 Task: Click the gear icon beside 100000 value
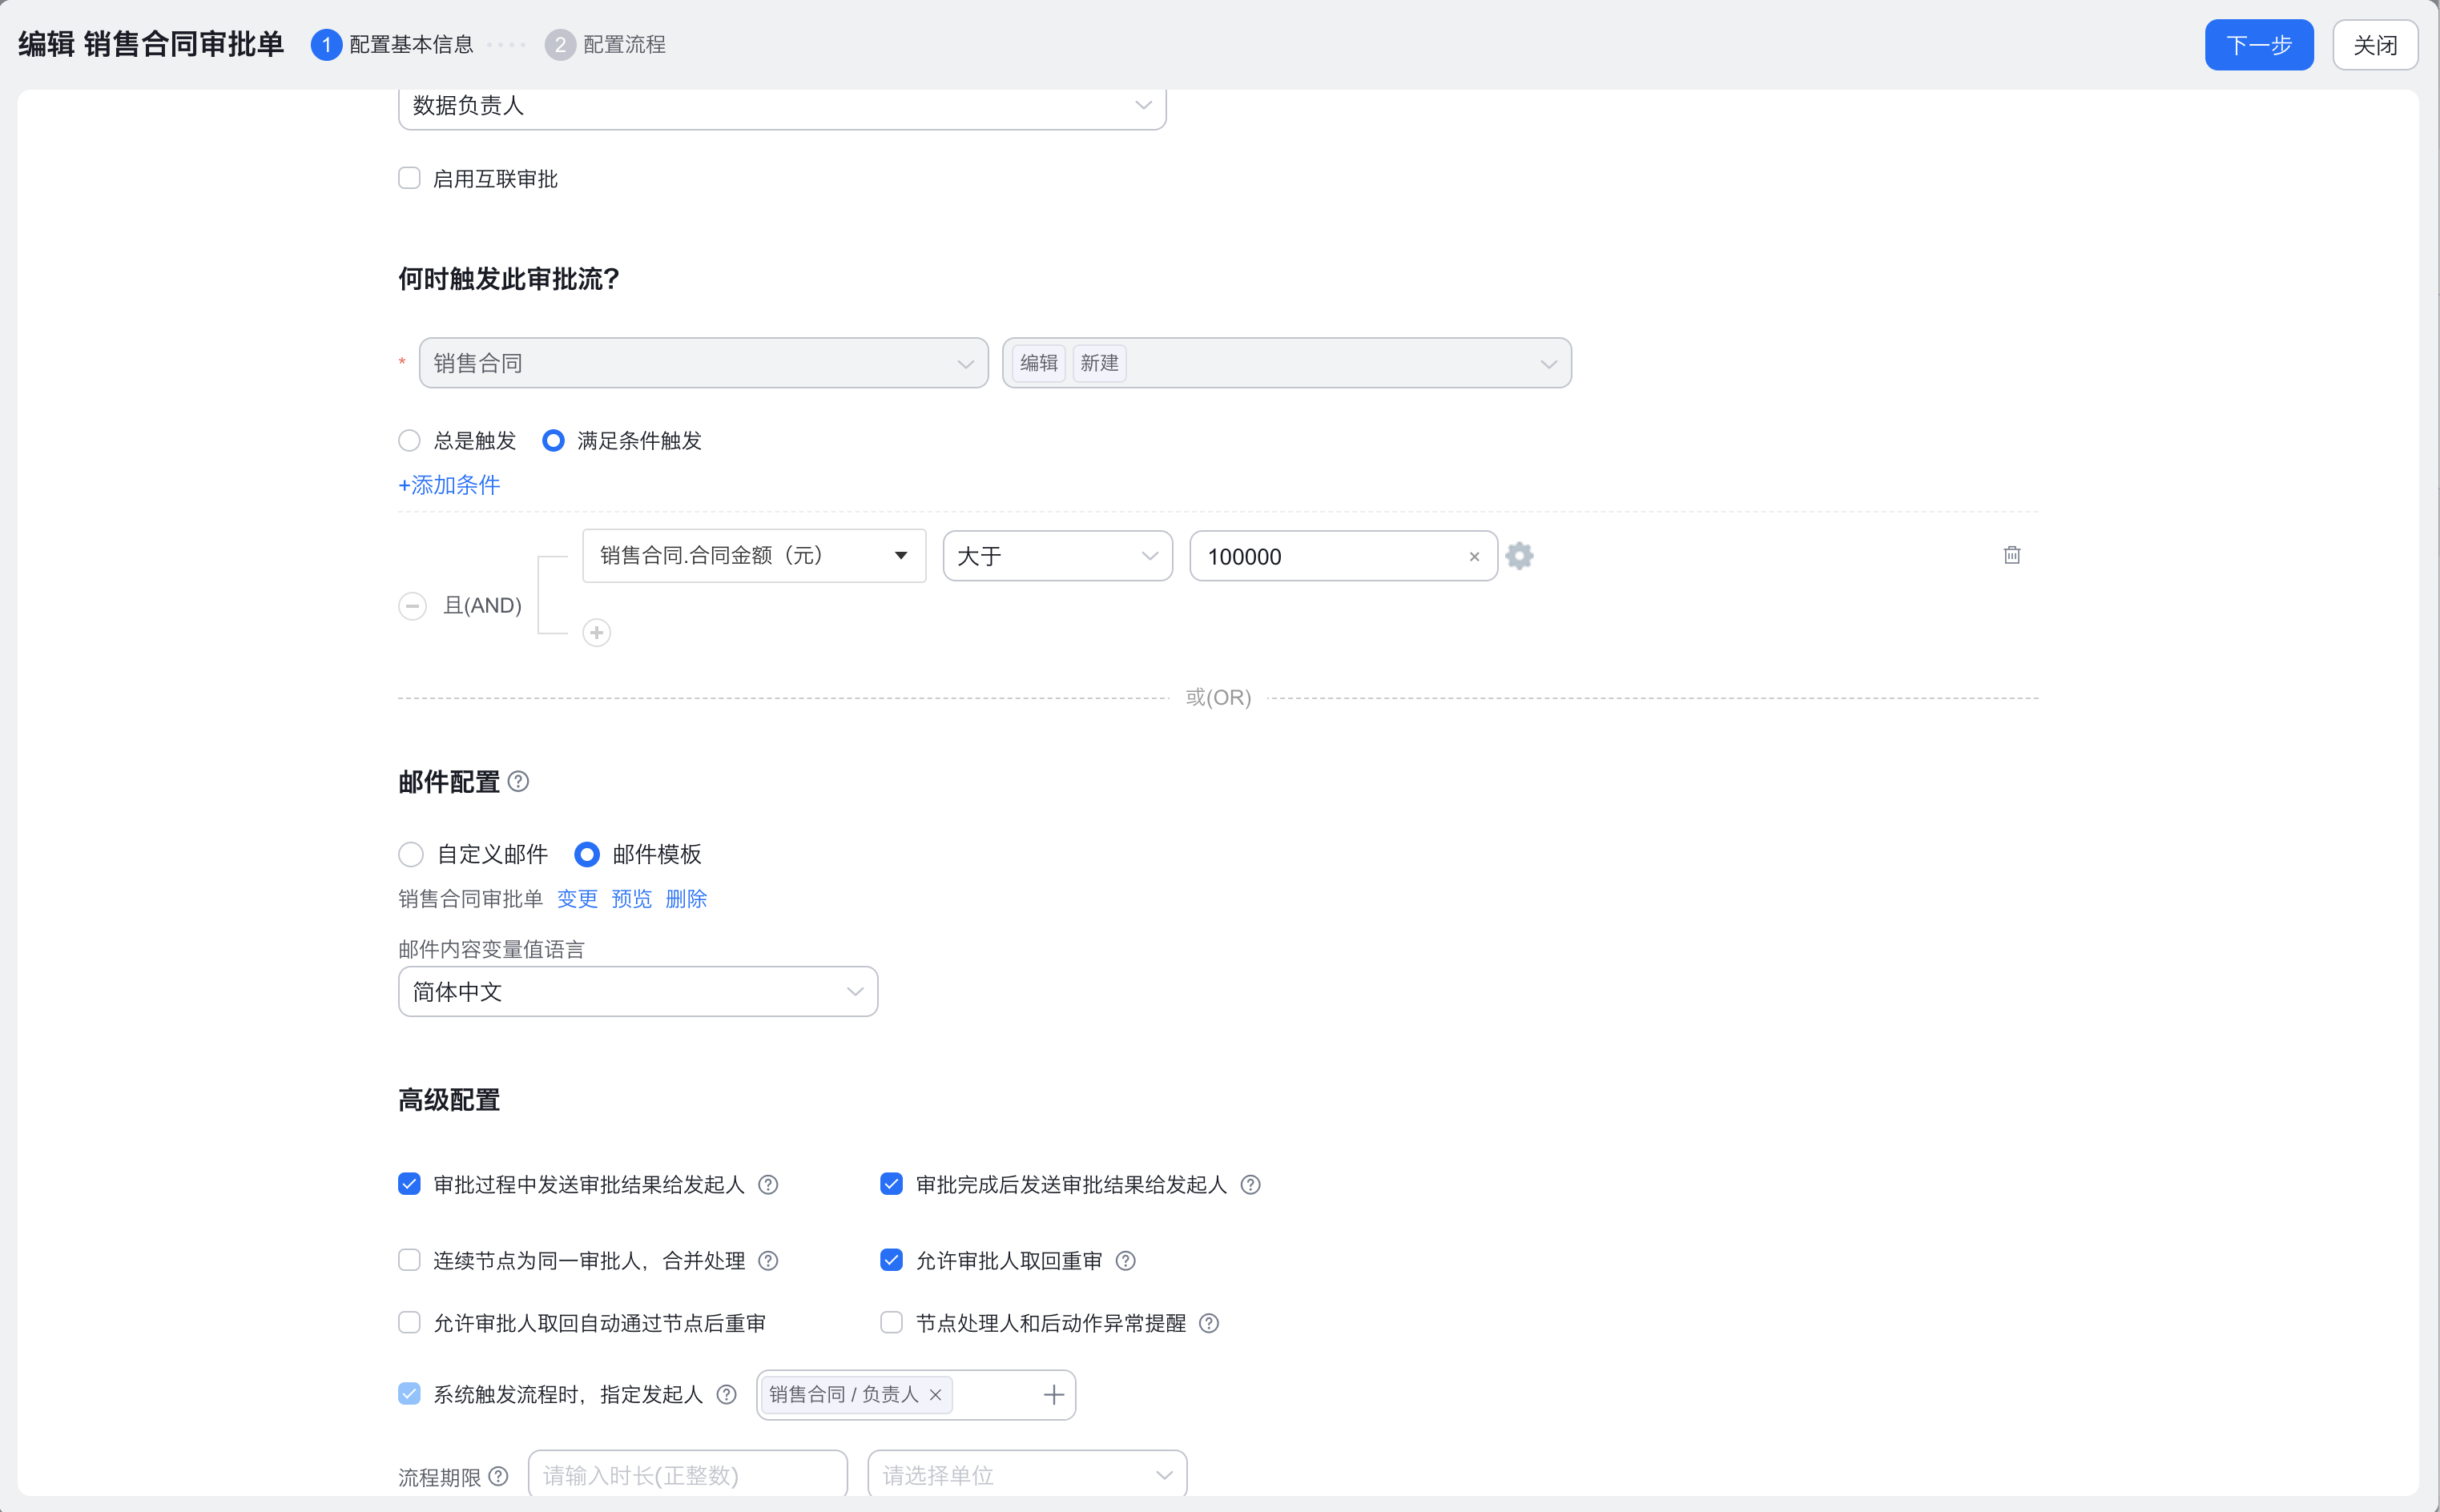point(1519,556)
